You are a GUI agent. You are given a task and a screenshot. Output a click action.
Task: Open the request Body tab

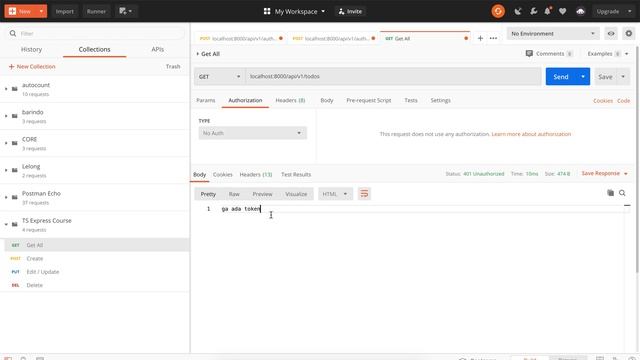pyautogui.click(x=327, y=100)
